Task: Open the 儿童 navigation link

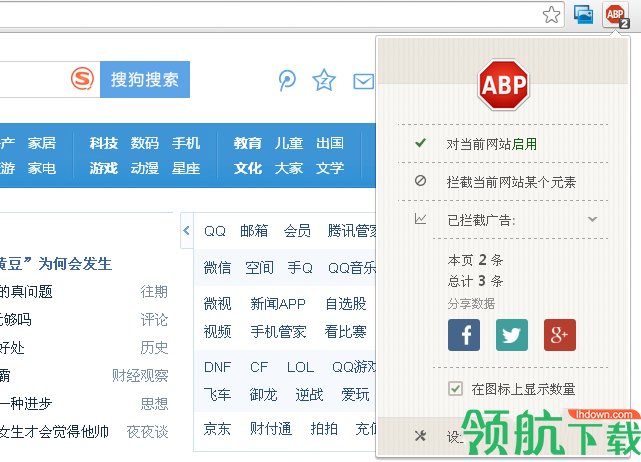Action: point(289,143)
